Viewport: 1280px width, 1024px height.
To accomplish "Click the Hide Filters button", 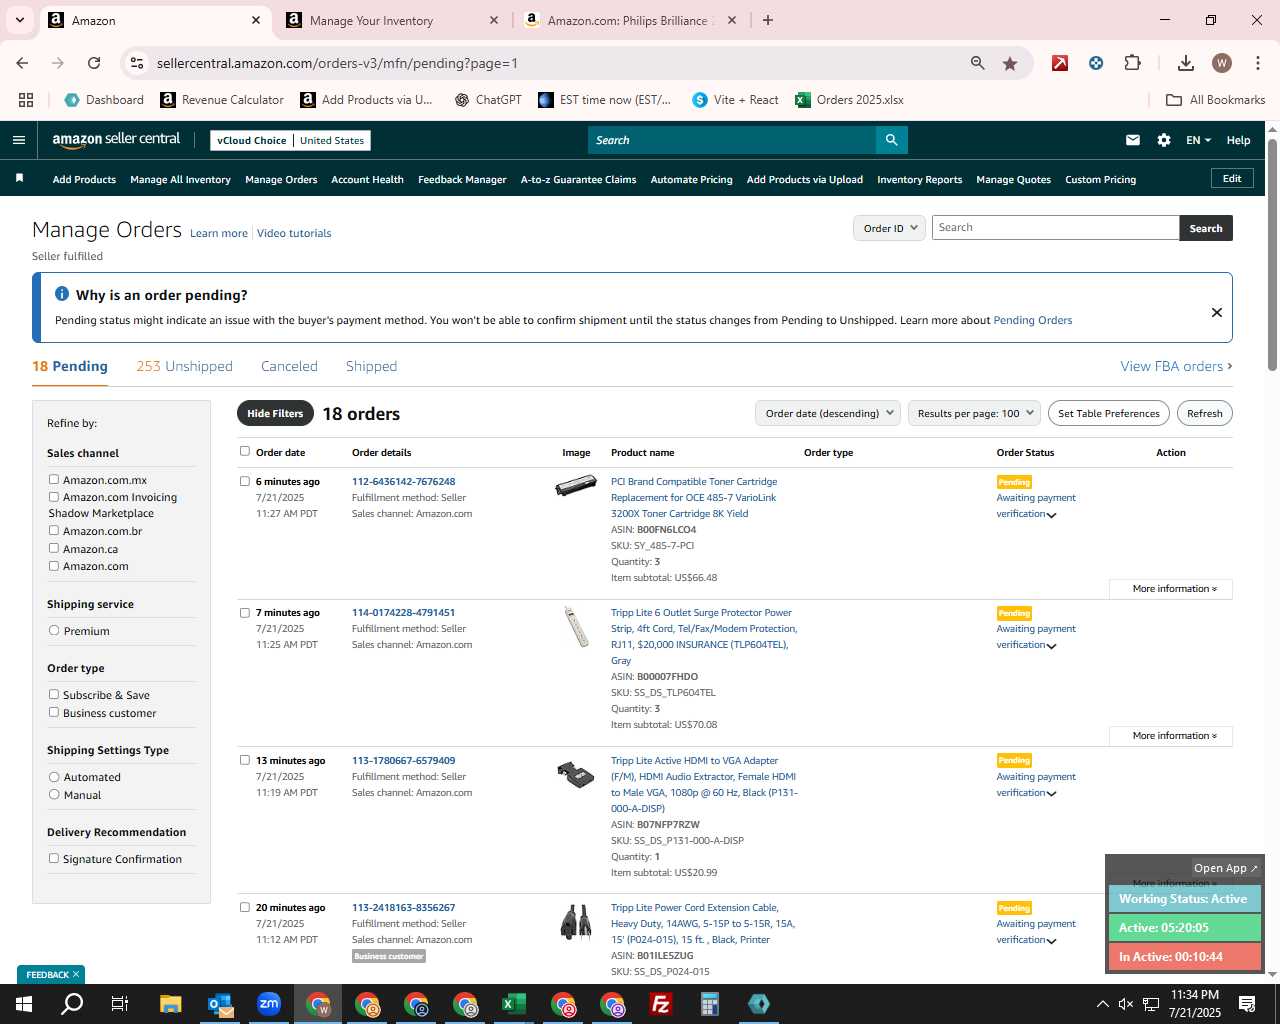I will coord(275,413).
